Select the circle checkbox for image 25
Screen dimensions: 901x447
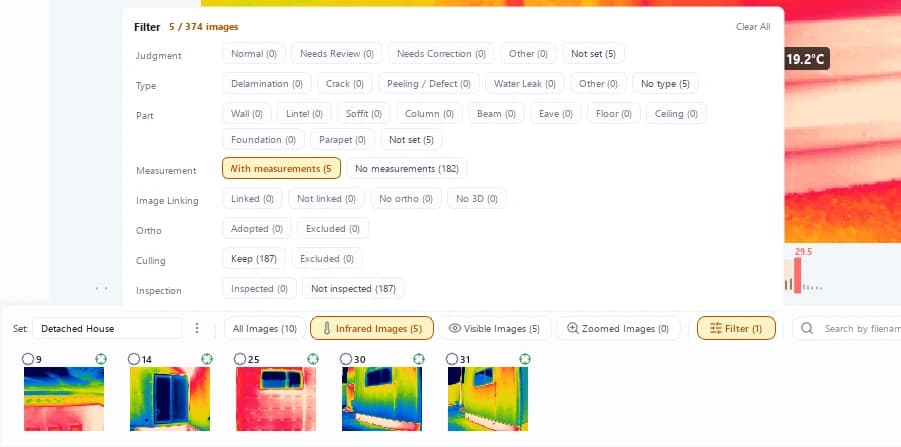pos(240,359)
